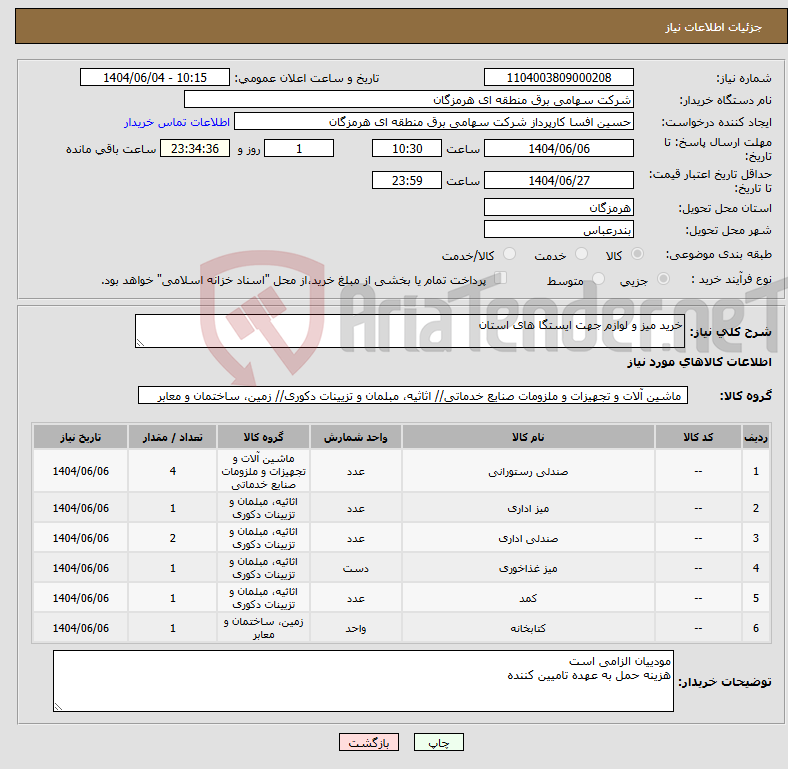Click the quantity 4 cell for صندلی رستورانی

172,471
